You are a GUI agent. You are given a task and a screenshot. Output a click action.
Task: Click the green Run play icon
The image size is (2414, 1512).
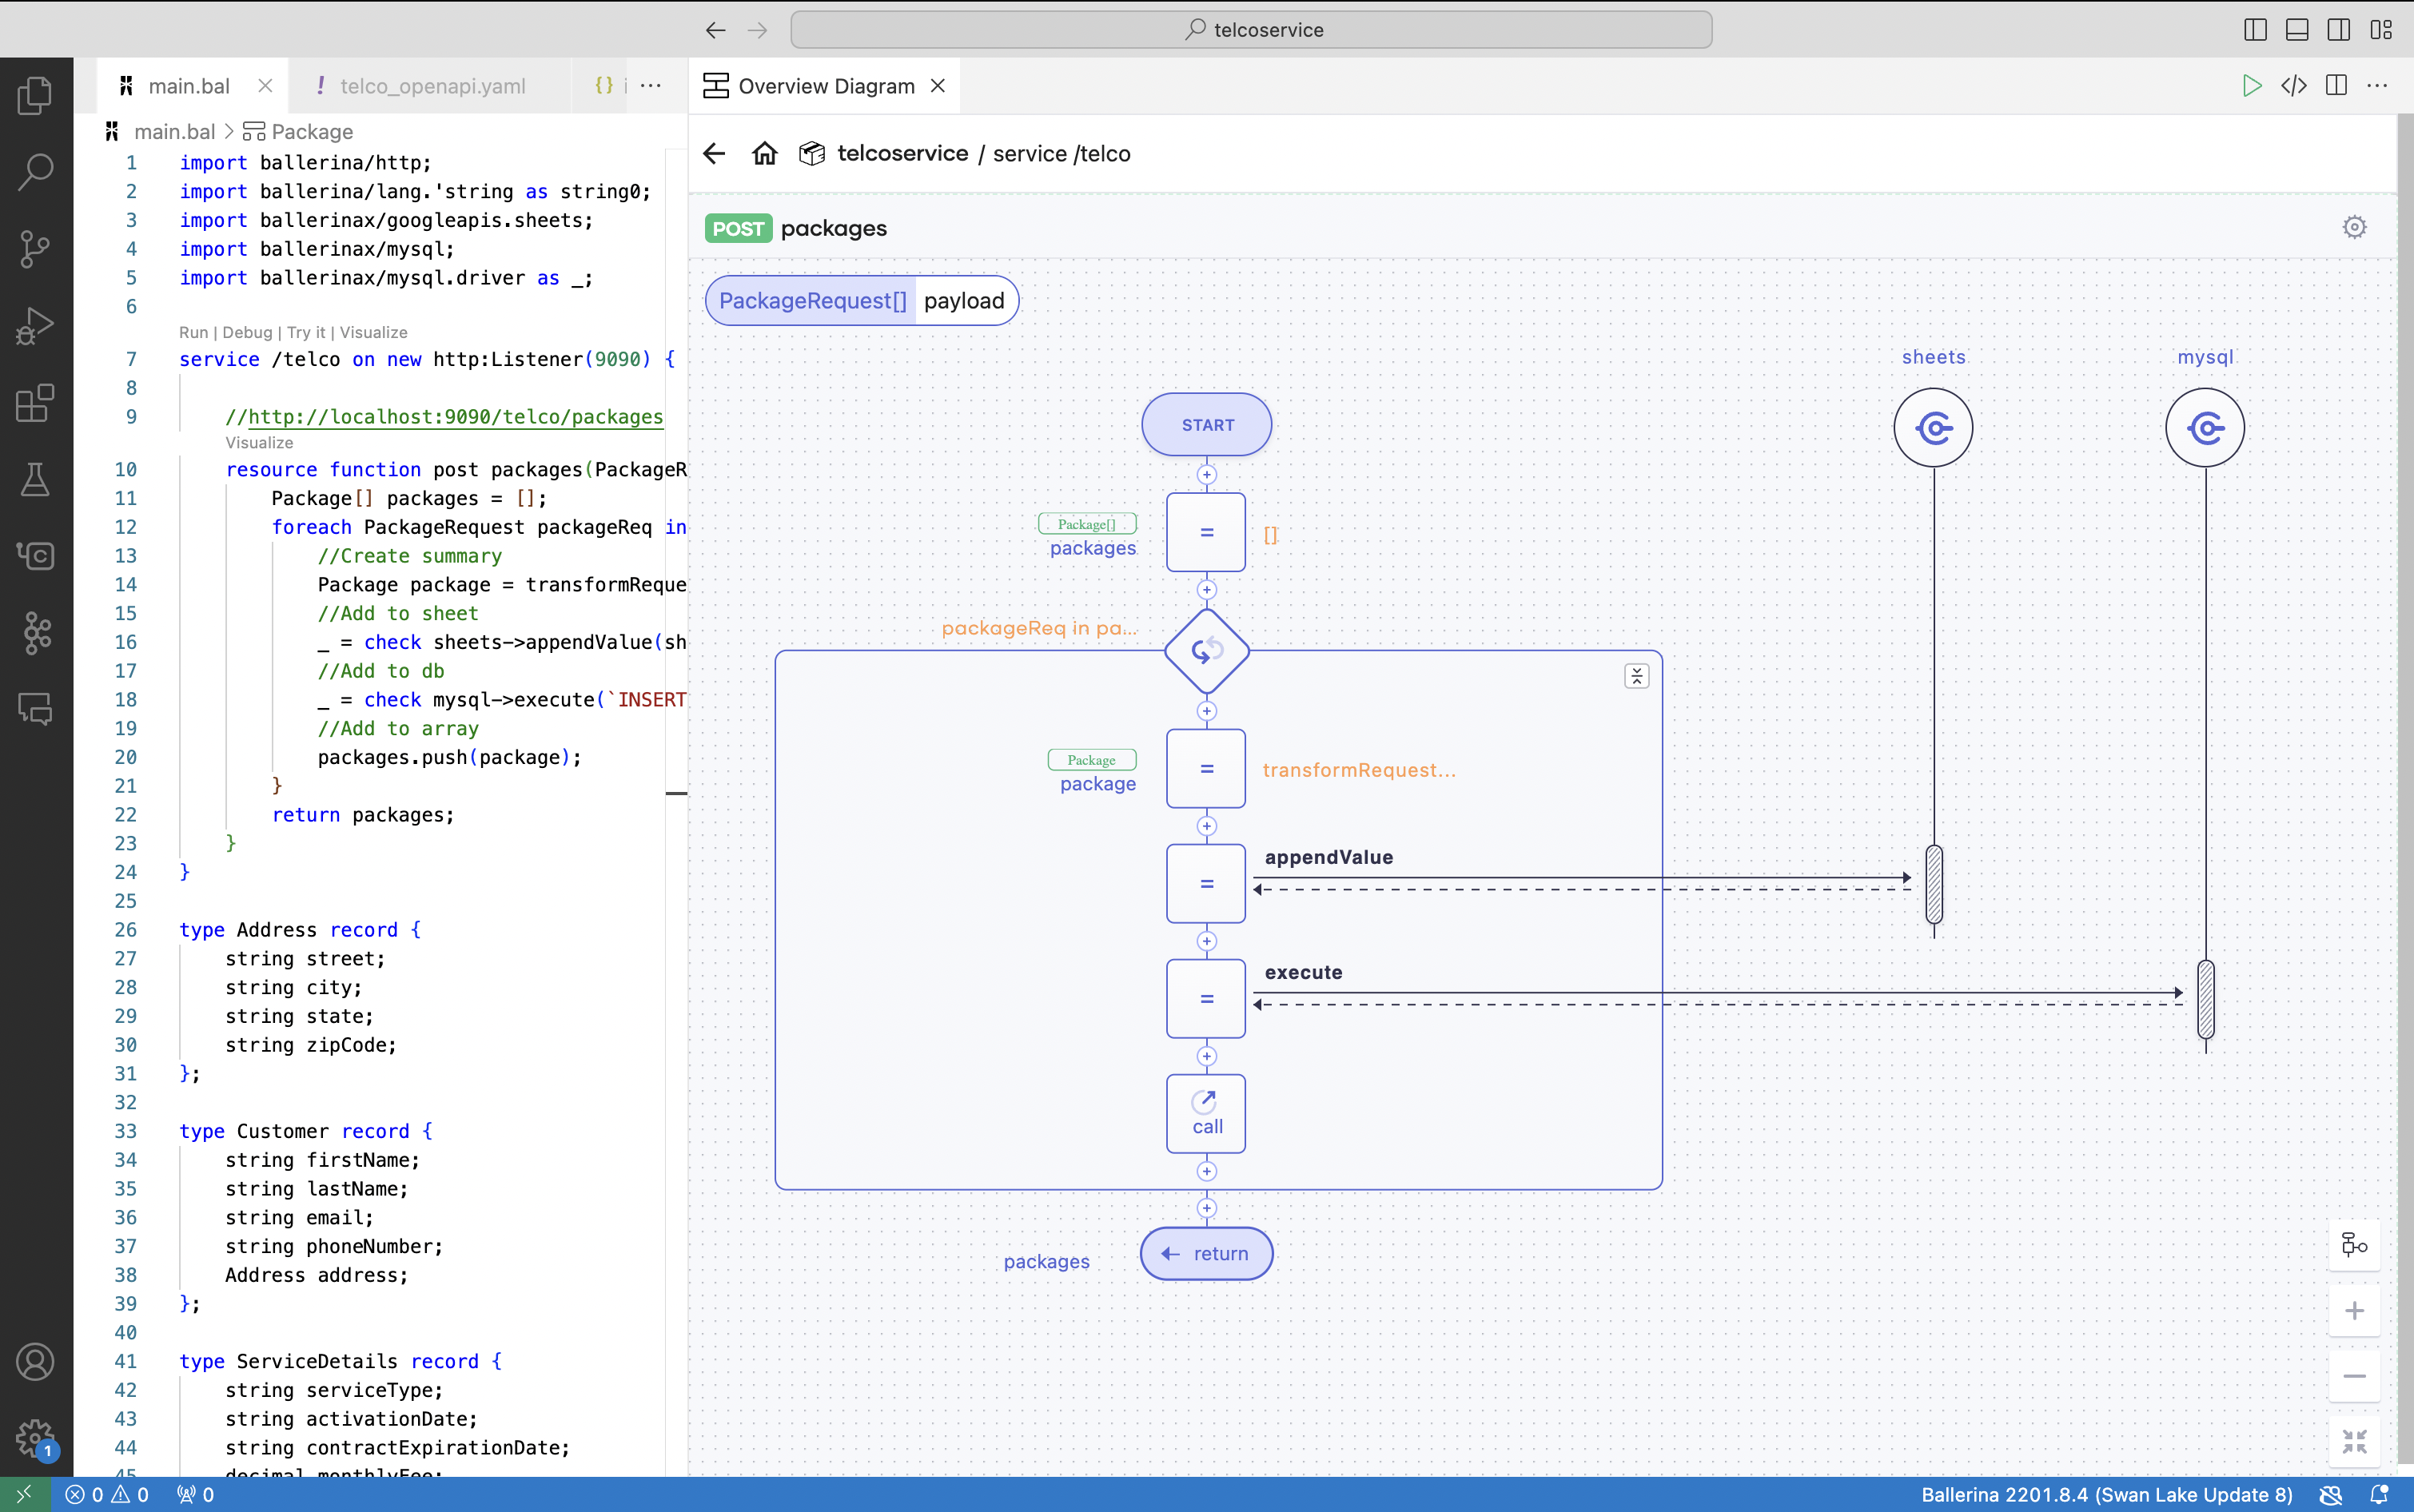pos(2251,86)
